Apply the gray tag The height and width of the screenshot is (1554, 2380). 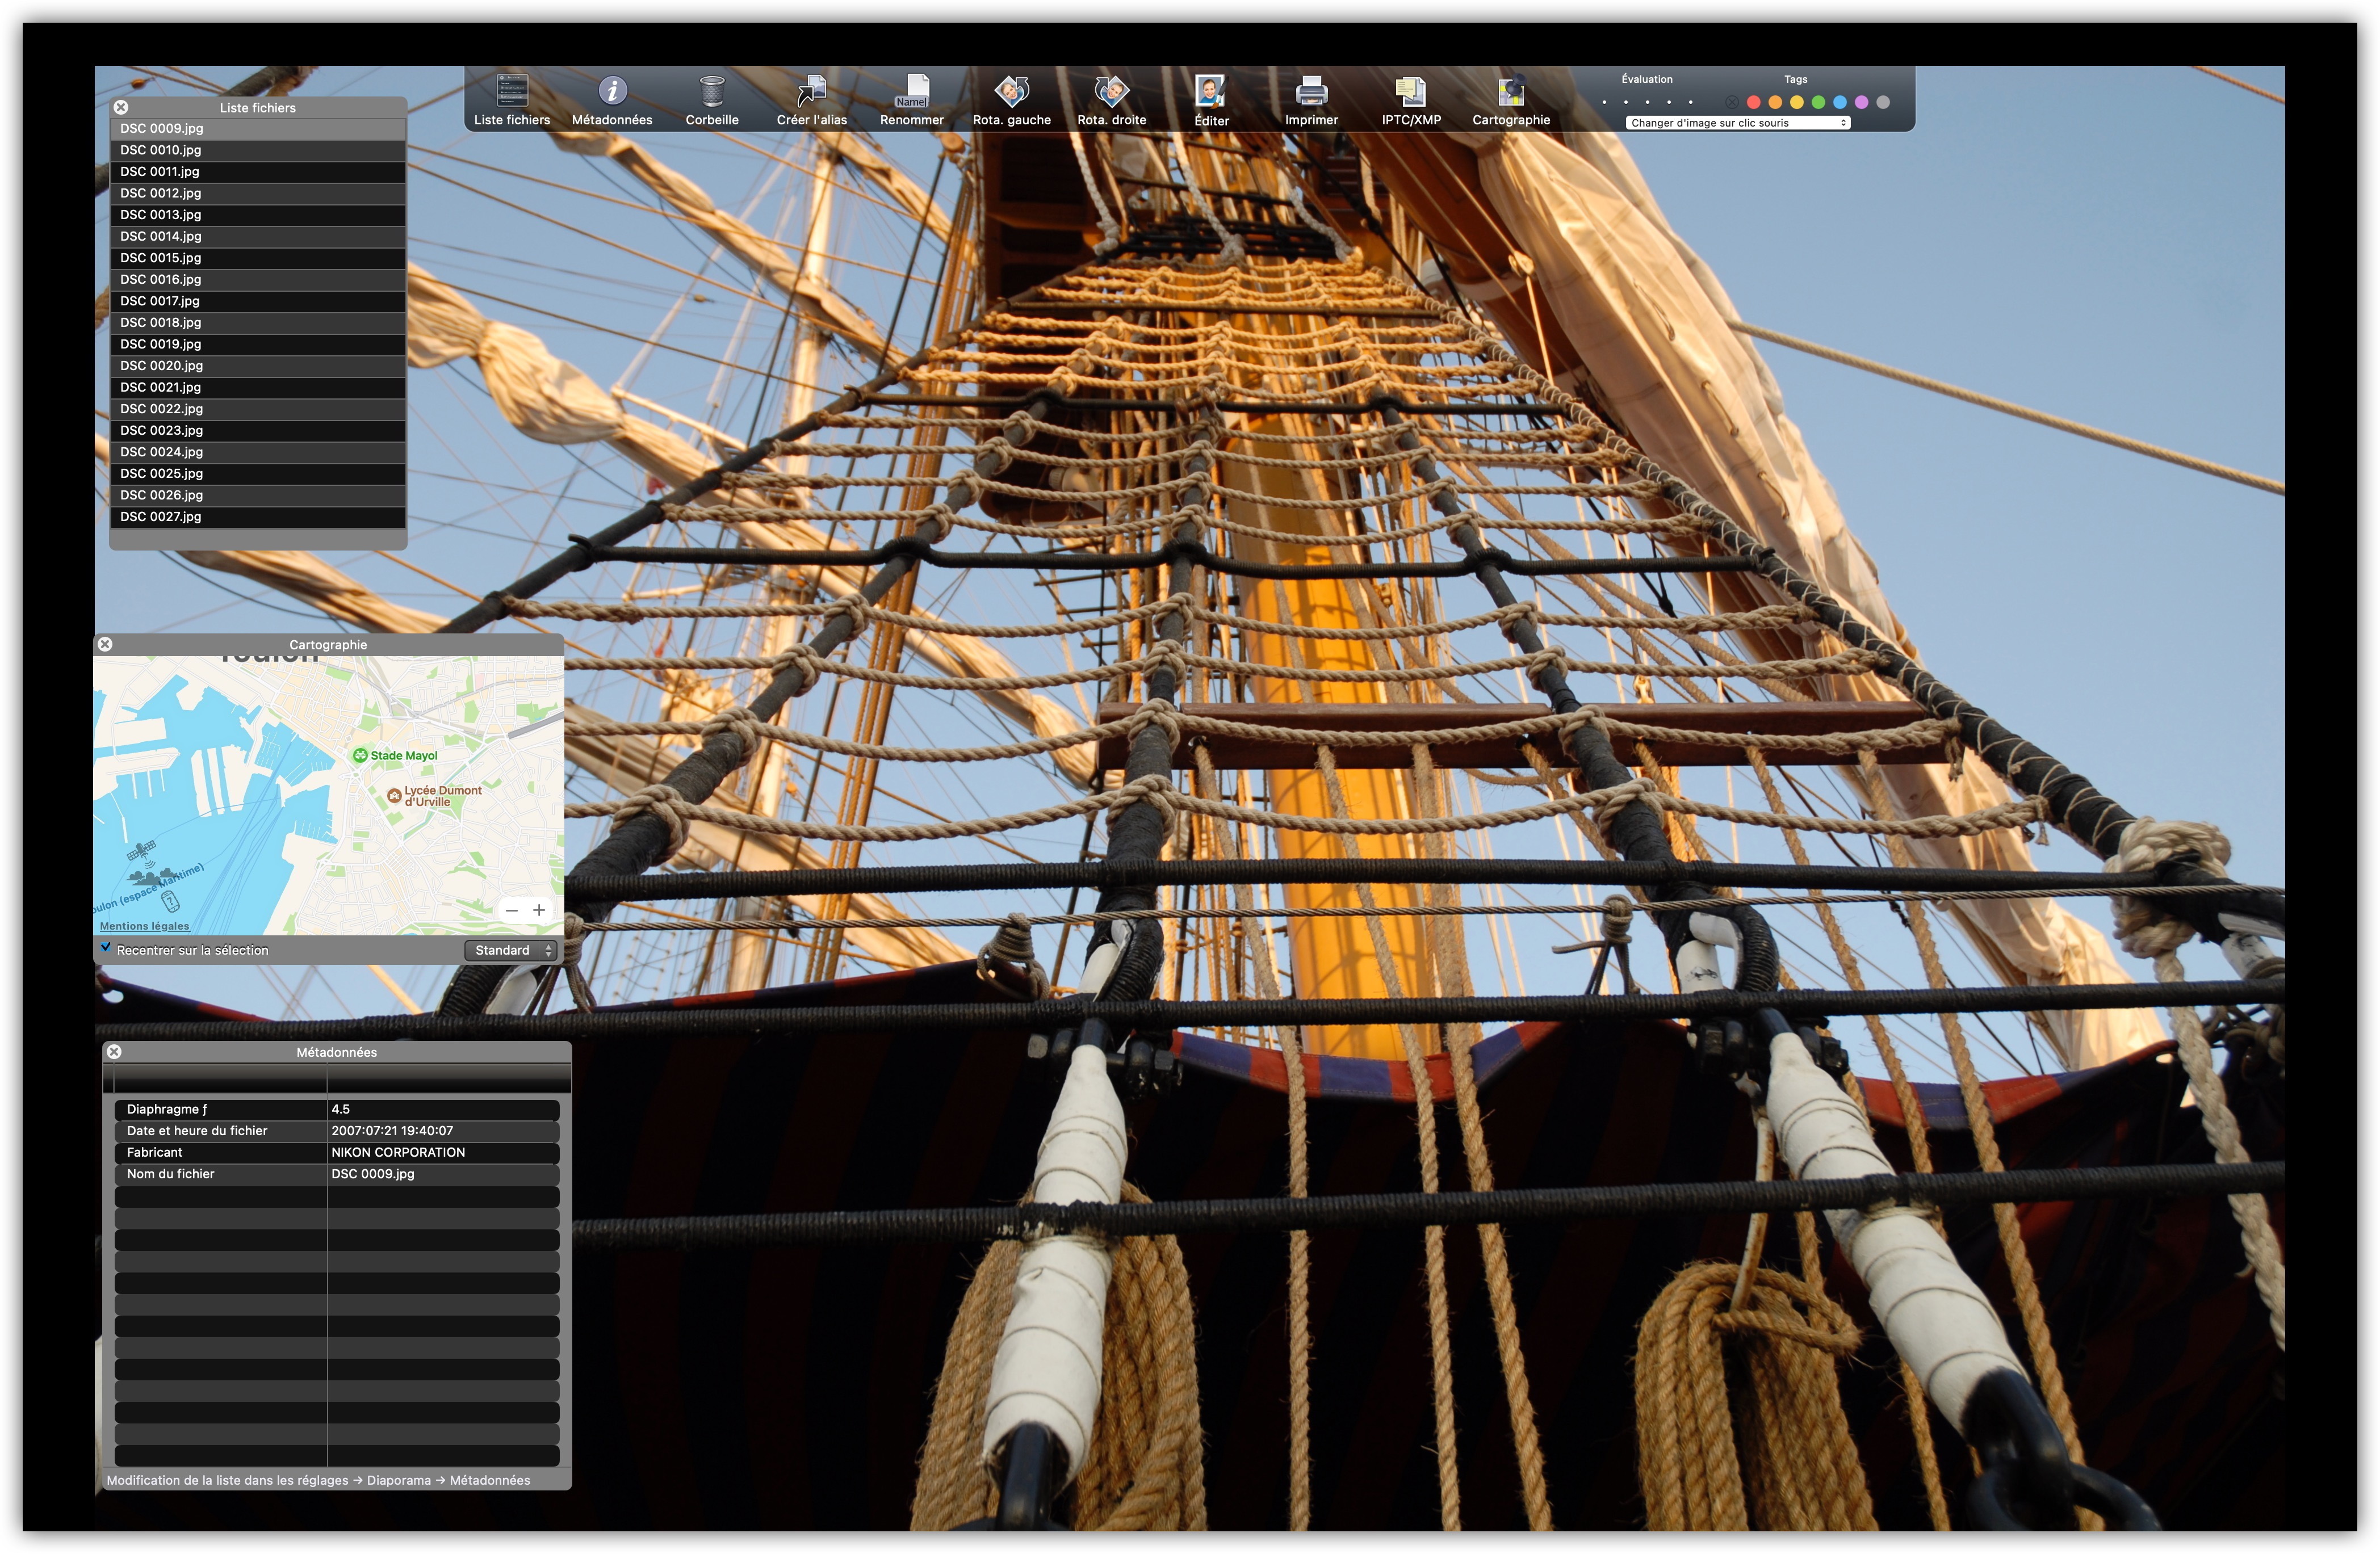pos(1883,102)
